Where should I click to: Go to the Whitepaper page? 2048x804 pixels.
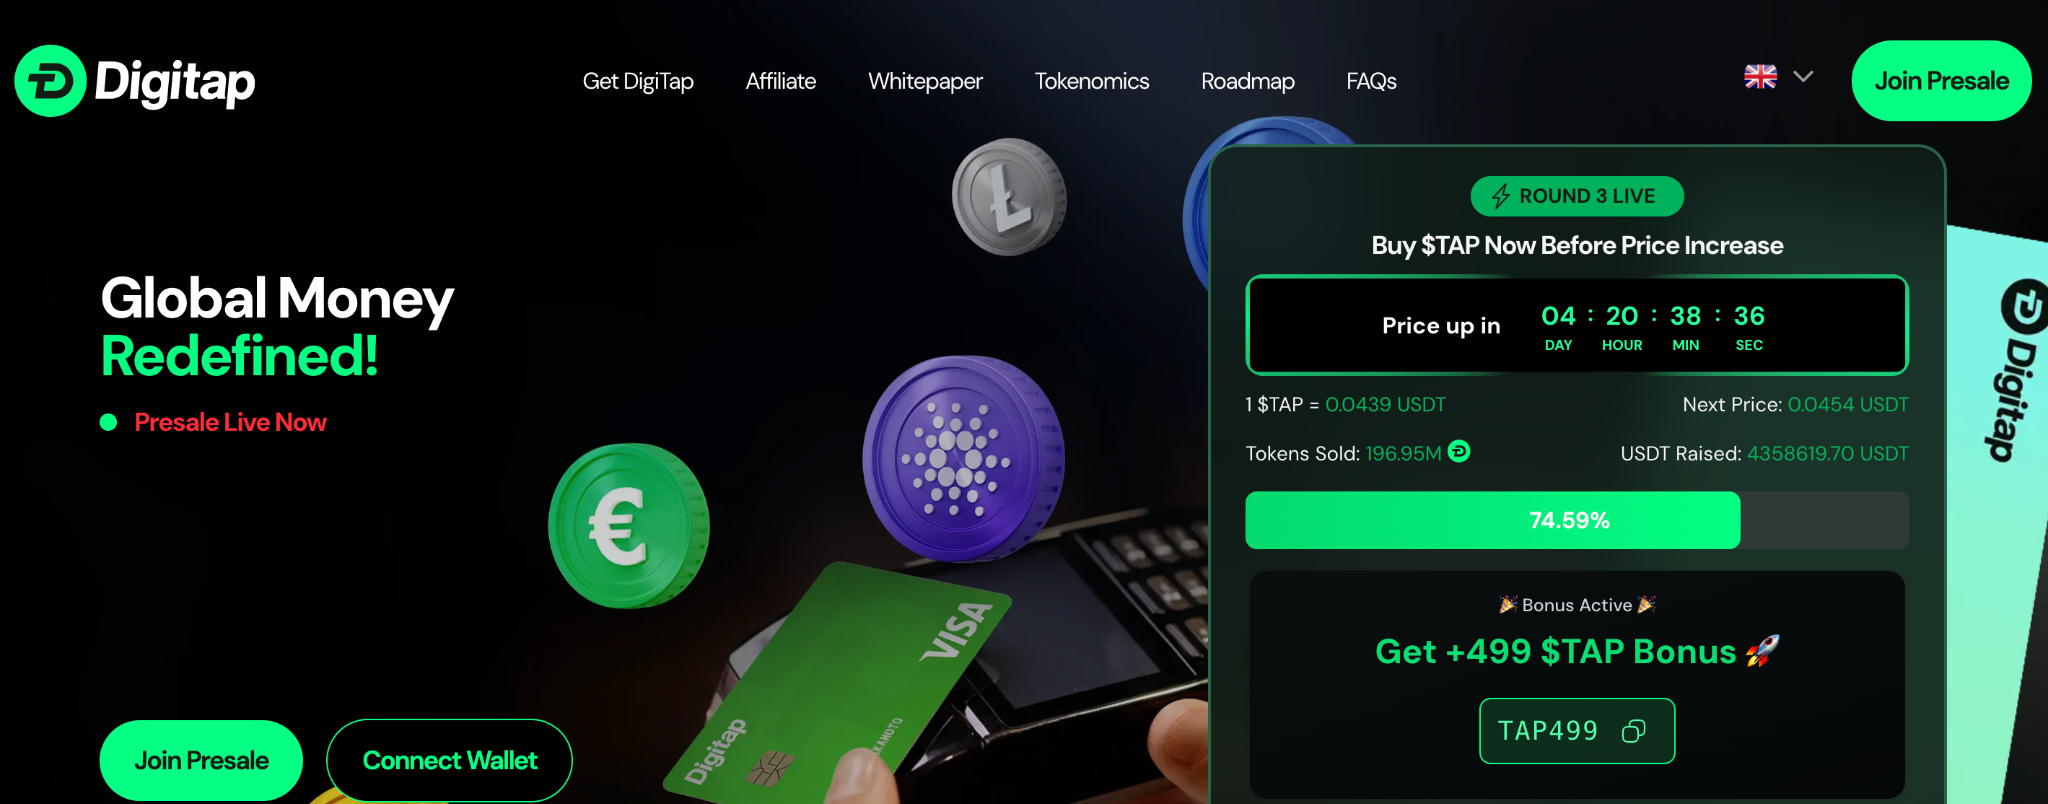click(925, 81)
